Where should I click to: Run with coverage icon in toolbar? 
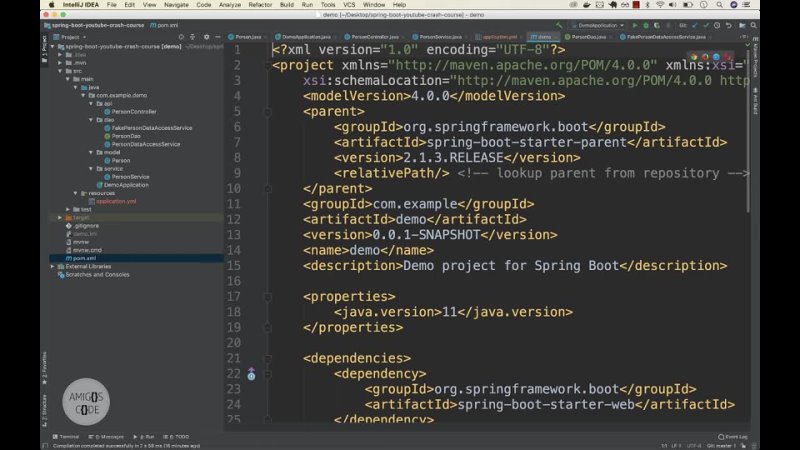click(x=657, y=25)
